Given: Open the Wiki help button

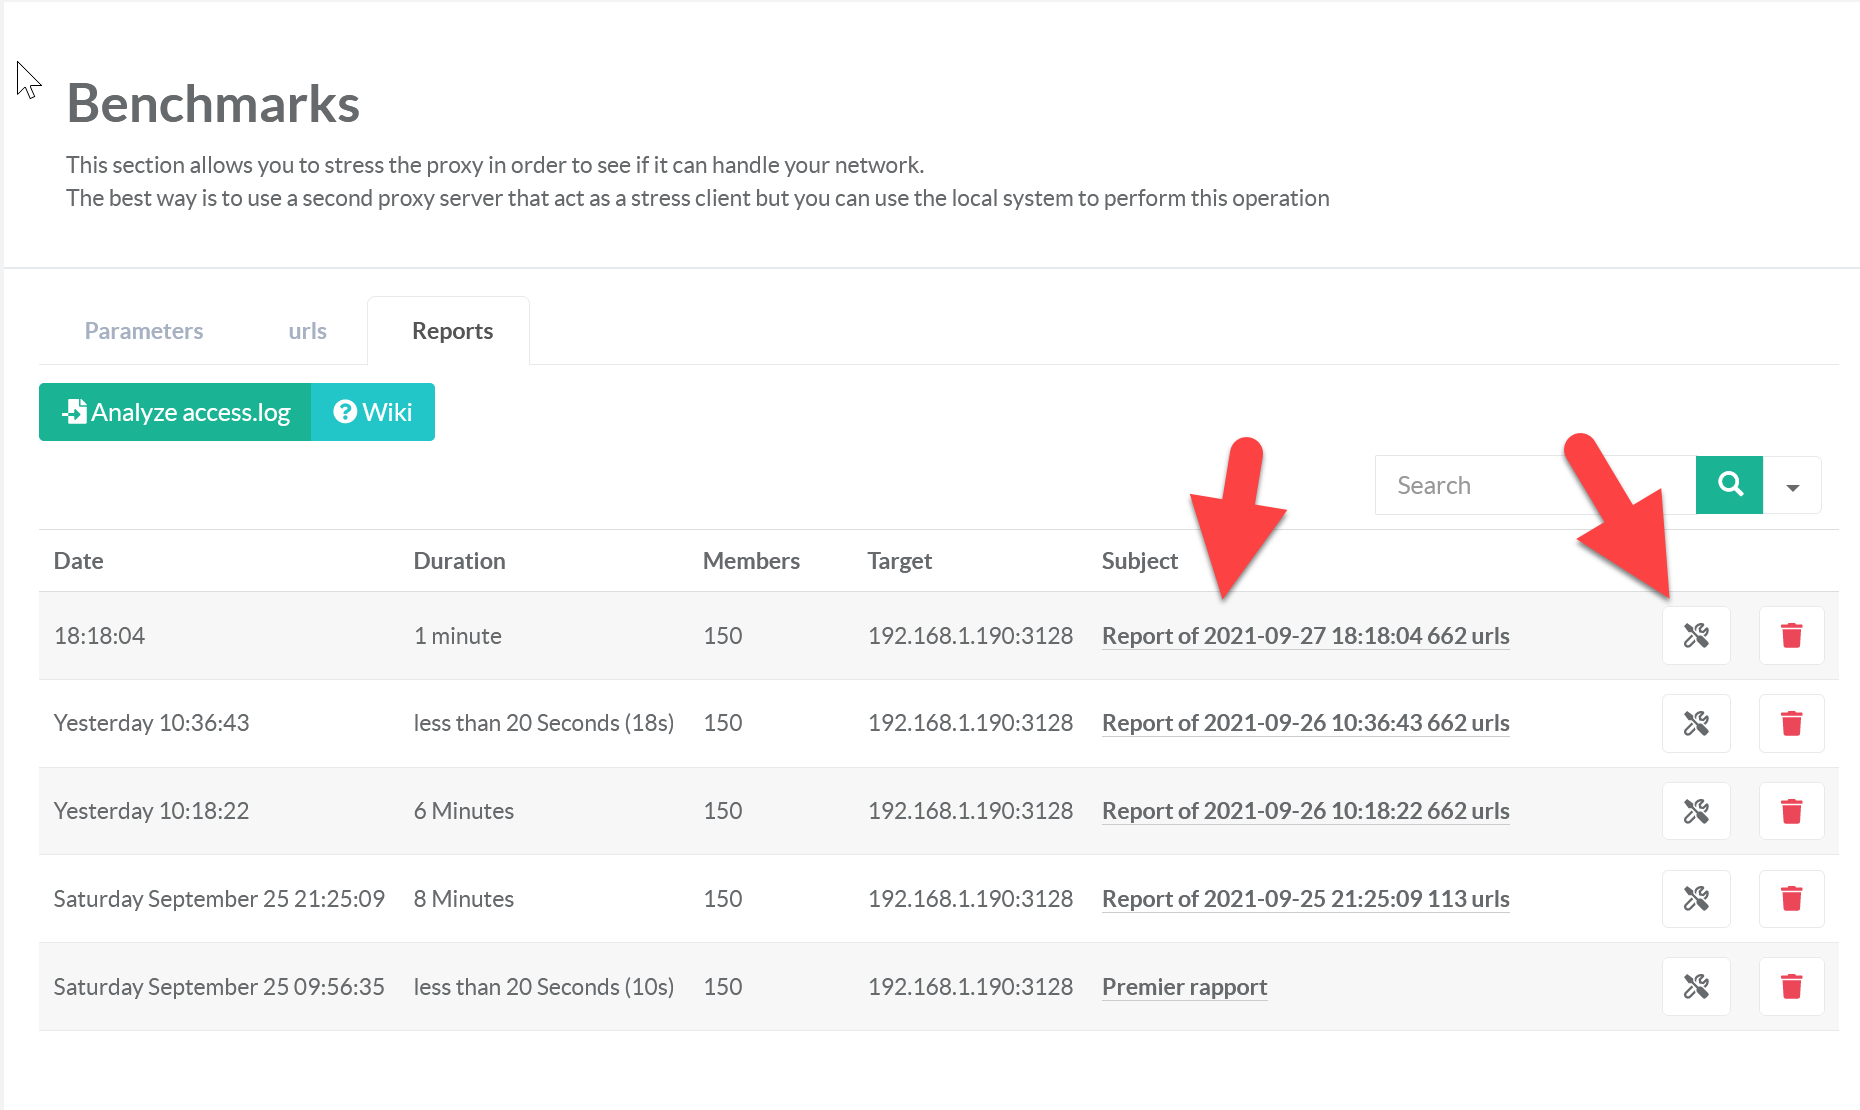Looking at the screenshot, I should click(373, 412).
